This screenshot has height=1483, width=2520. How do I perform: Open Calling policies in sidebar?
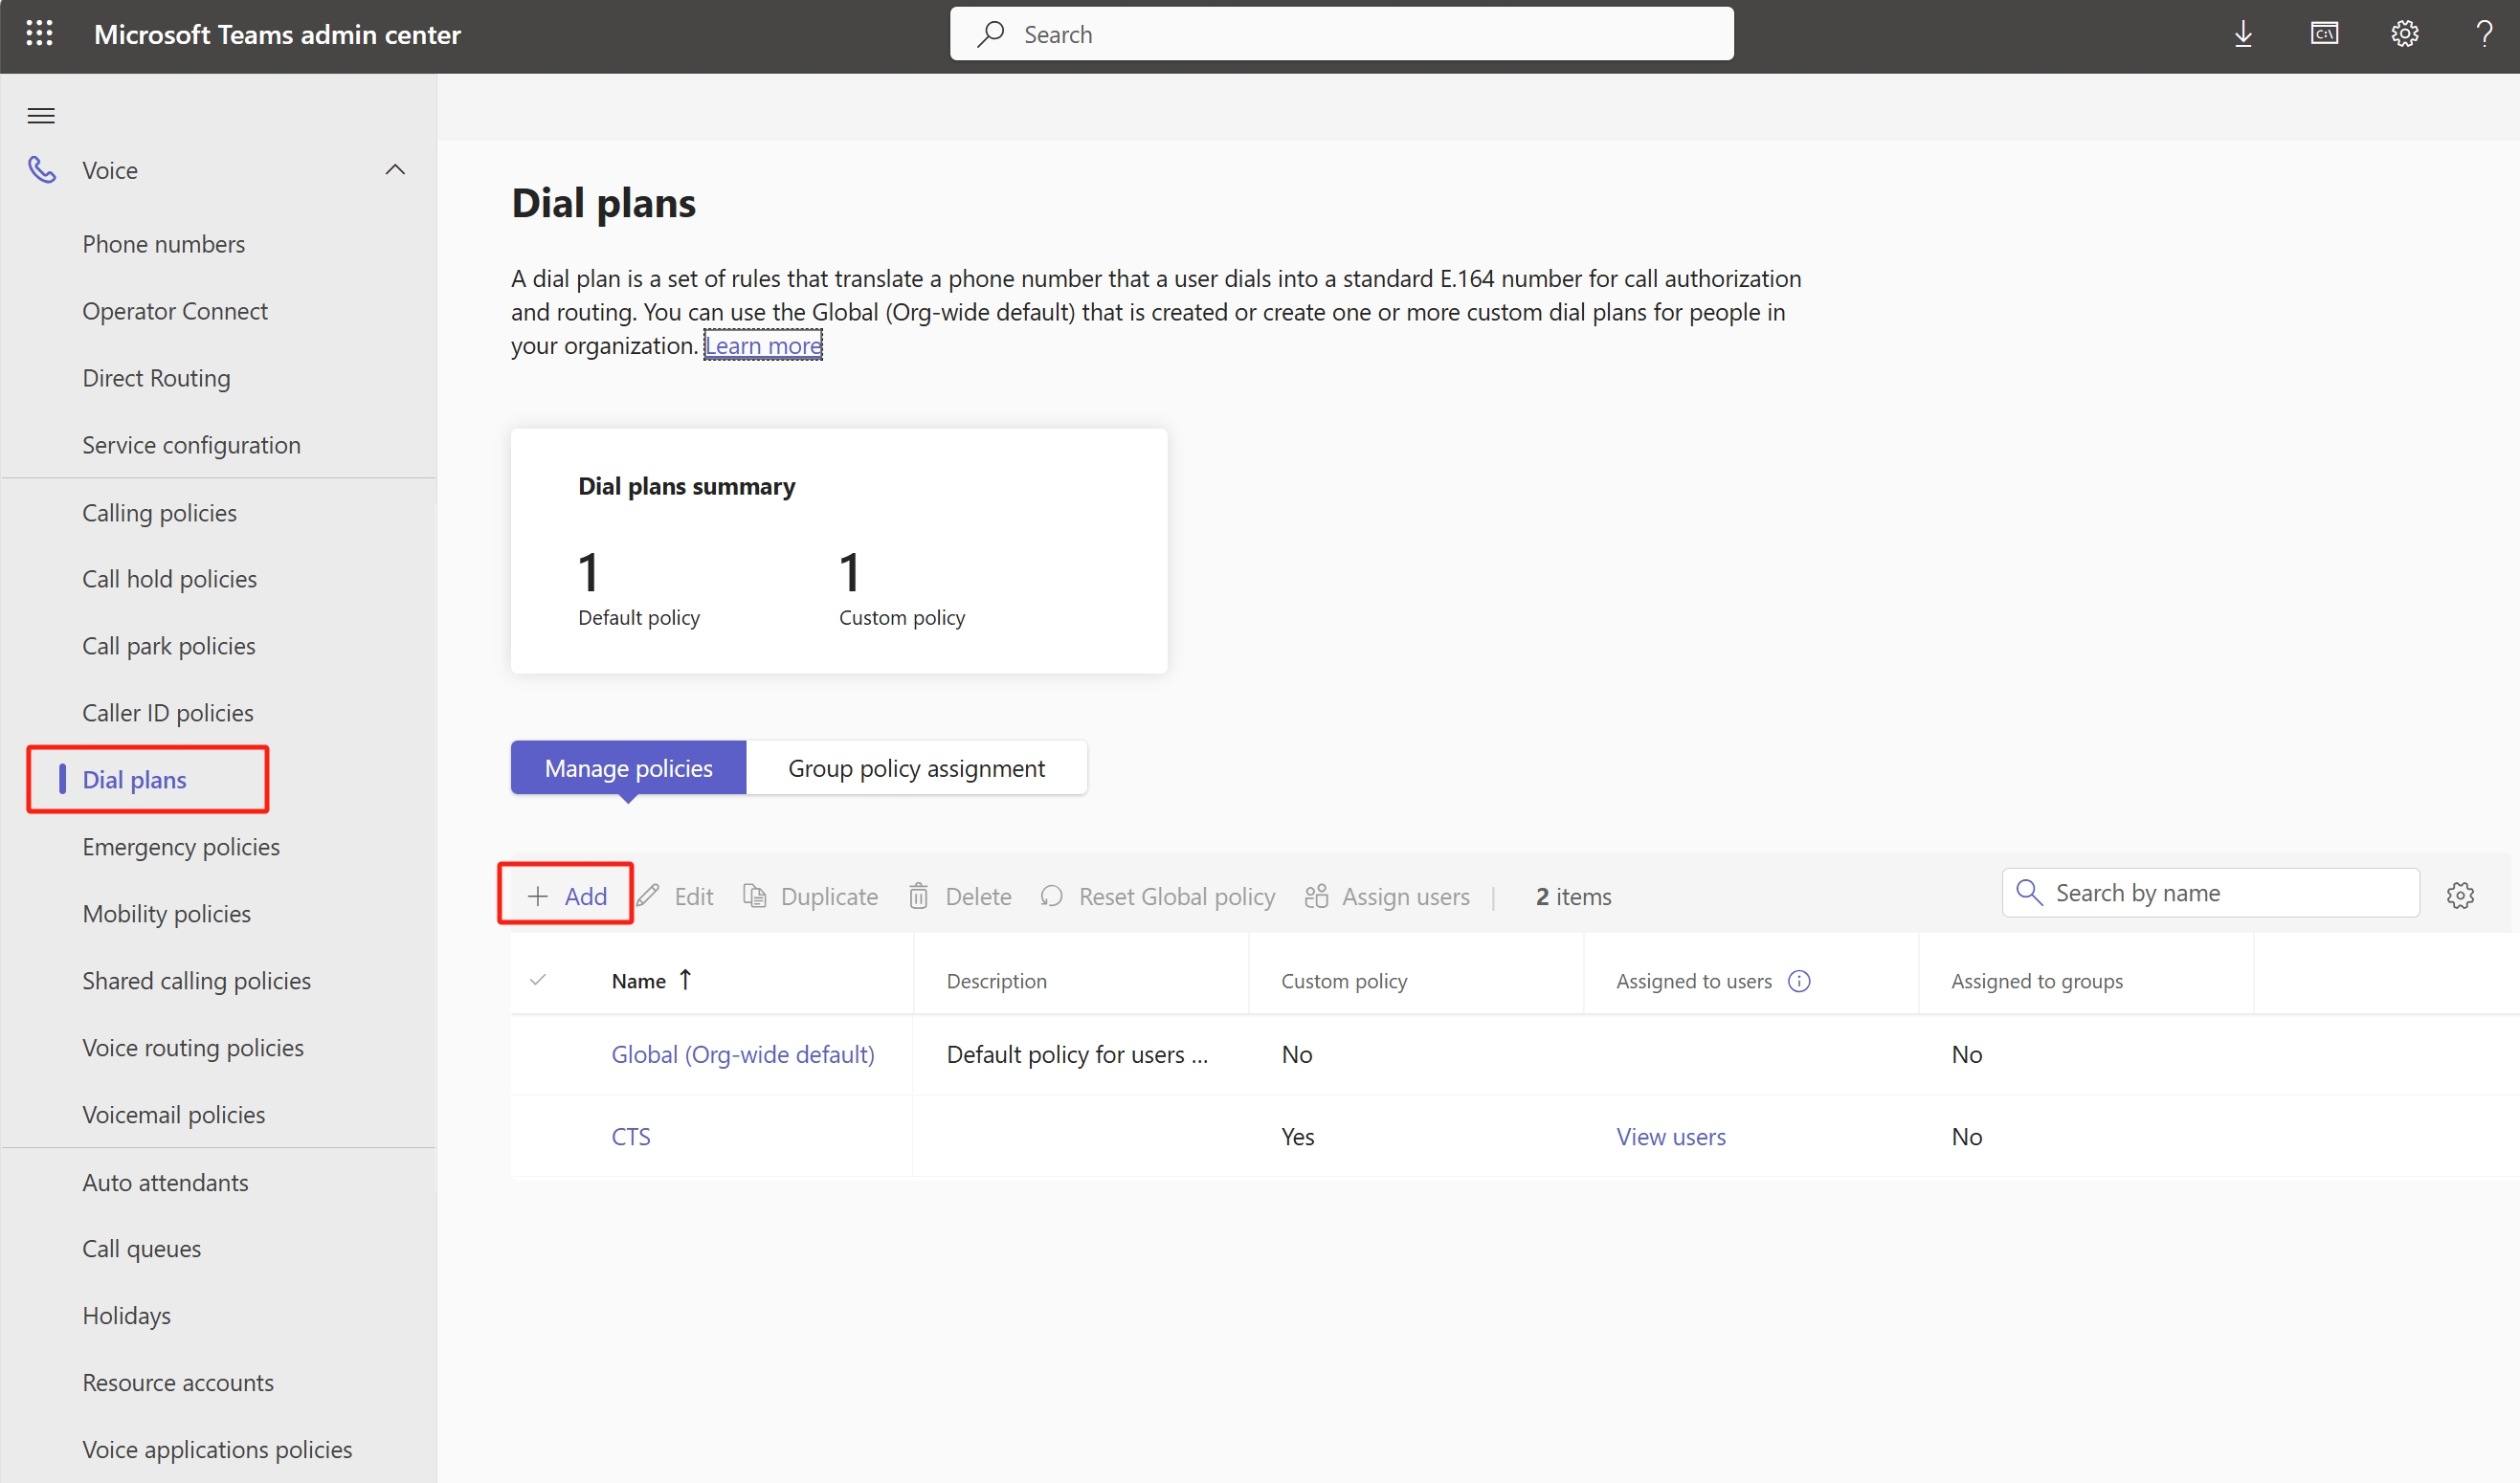[x=159, y=513]
